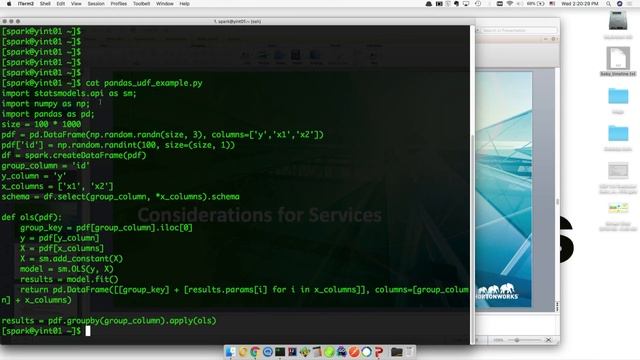640x360 pixels.
Task: Switch to iTerm terminal in Dock
Action: [280, 351]
